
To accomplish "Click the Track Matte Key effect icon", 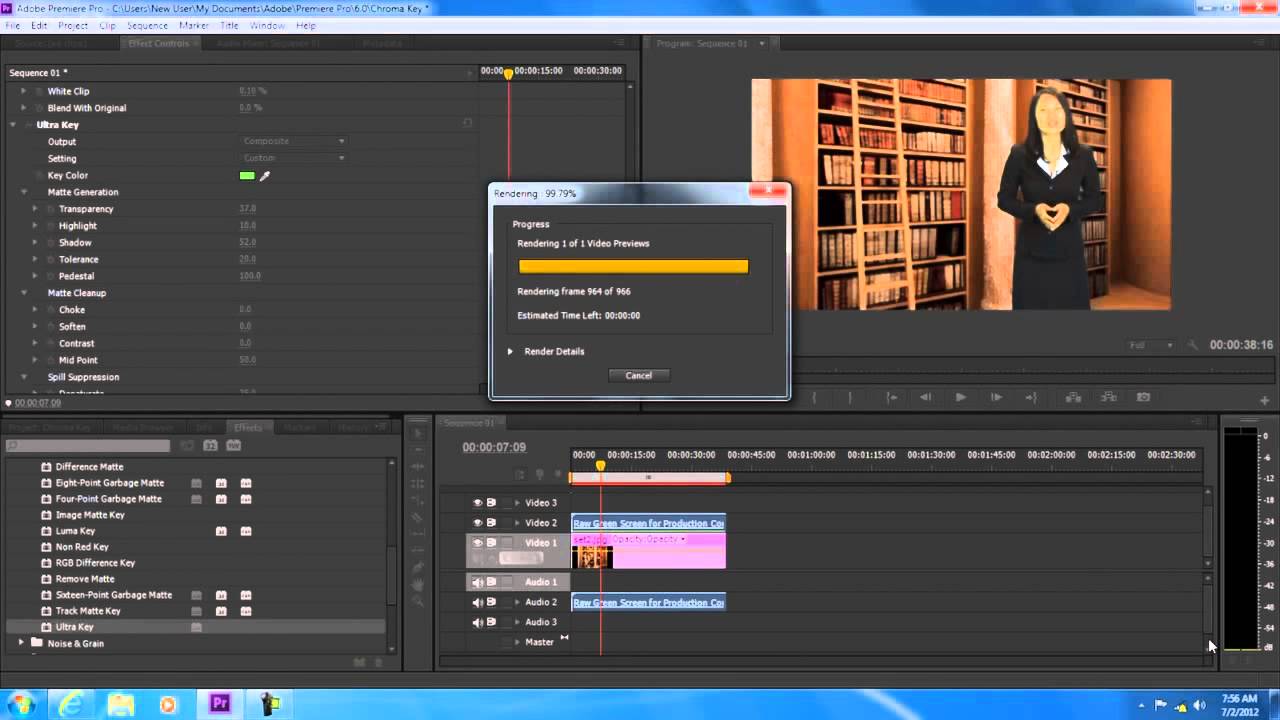I will pos(46,611).
